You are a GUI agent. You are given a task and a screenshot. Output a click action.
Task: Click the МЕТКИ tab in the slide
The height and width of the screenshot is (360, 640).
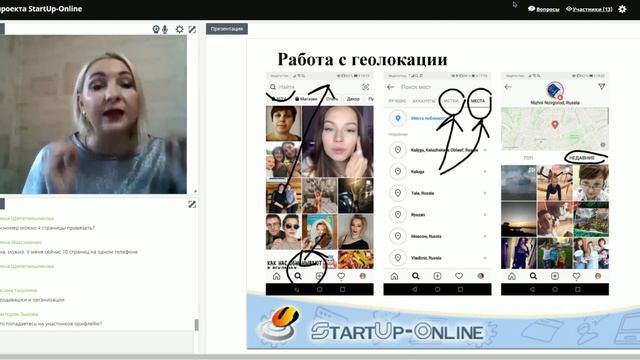(x=451, y=101)
